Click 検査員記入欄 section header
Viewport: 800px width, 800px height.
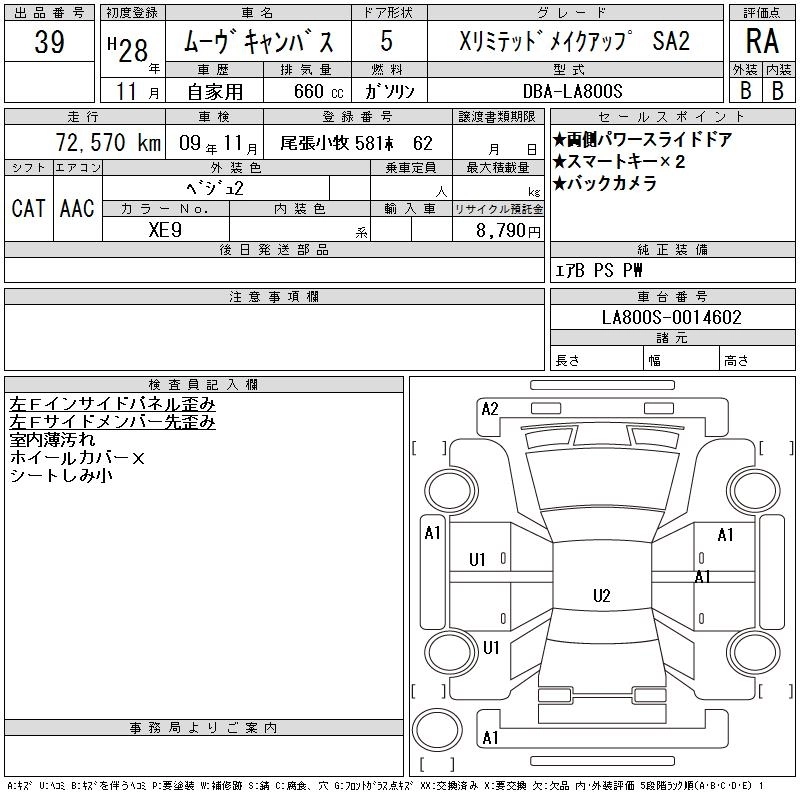(x=204, y=385)
